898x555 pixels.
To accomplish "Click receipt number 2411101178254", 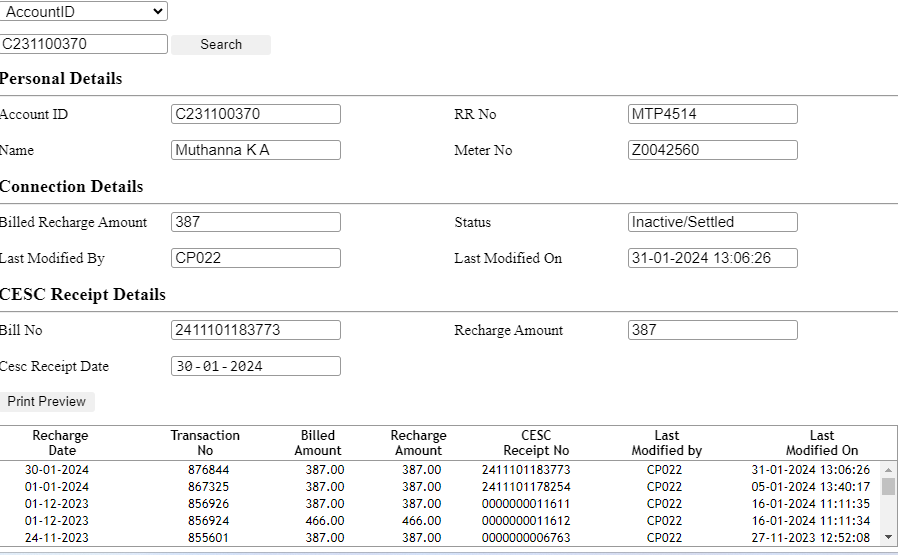I will [x=526, y=487].
